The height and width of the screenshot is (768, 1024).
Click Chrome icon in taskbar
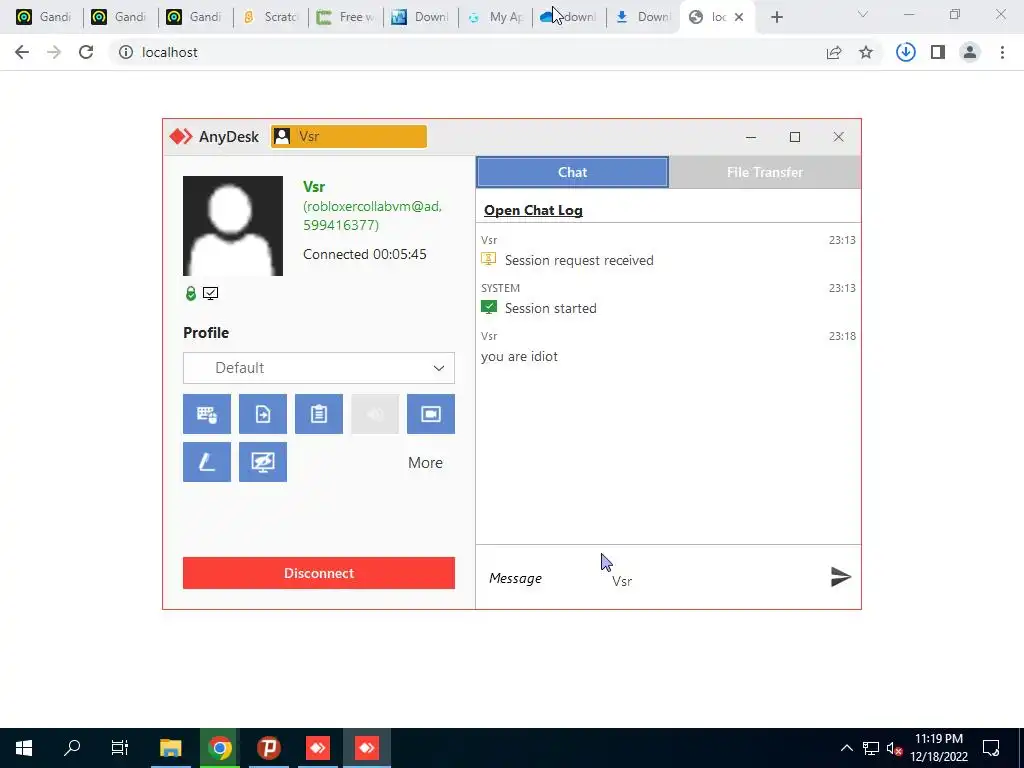click(220, 748)
